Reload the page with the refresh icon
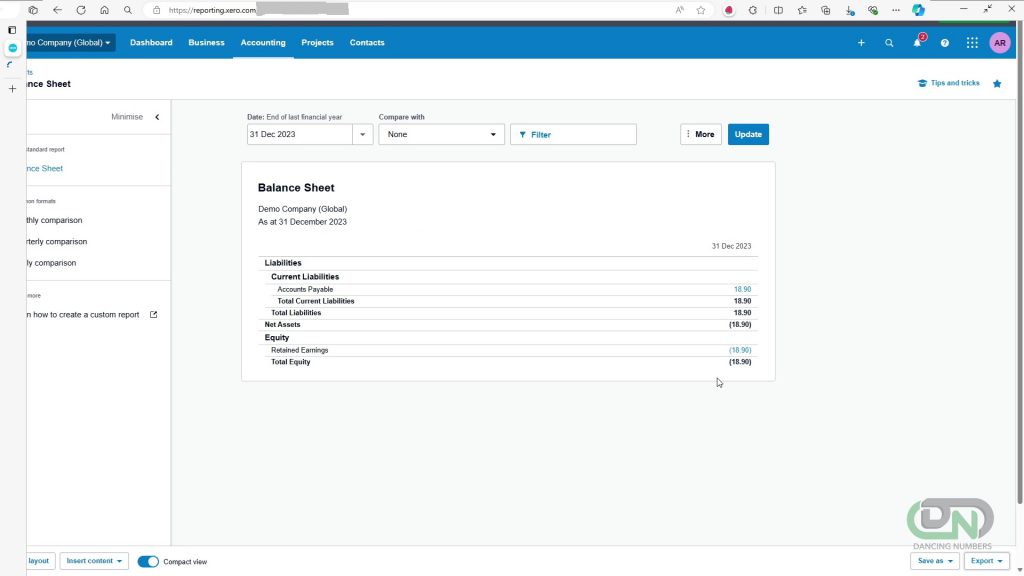 pos(81,10)
